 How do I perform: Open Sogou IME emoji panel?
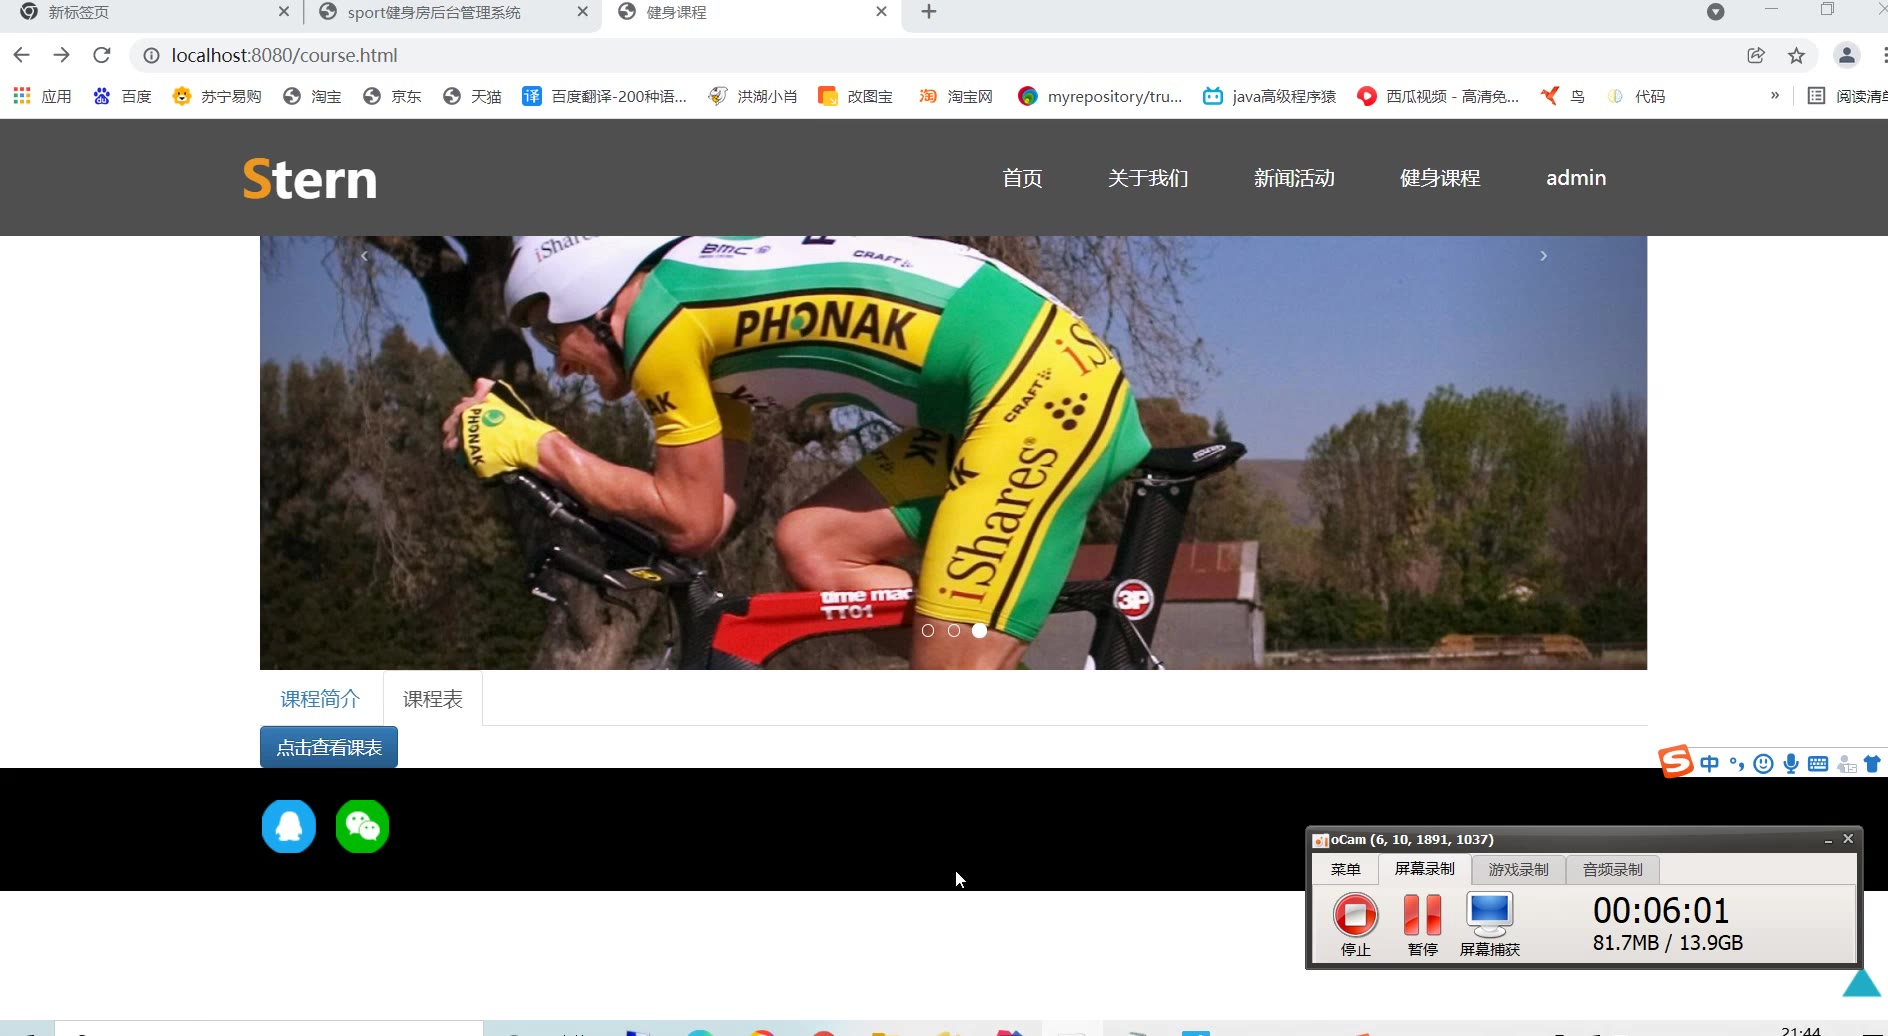click(x=1764, y=764)
